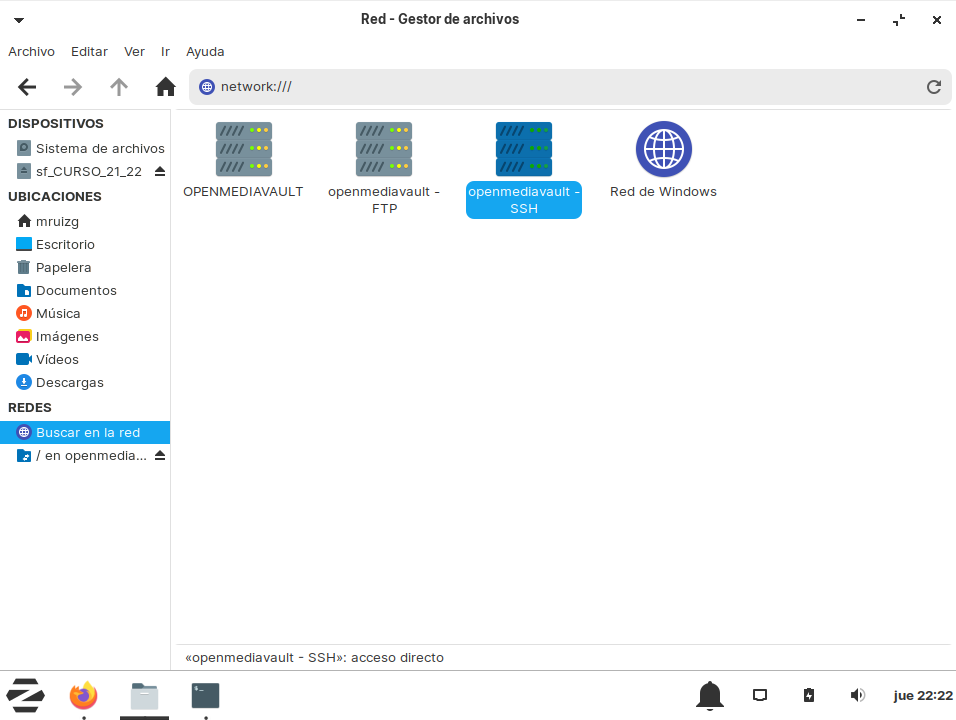Launch Firefox from the taskbar

(84, 695)
